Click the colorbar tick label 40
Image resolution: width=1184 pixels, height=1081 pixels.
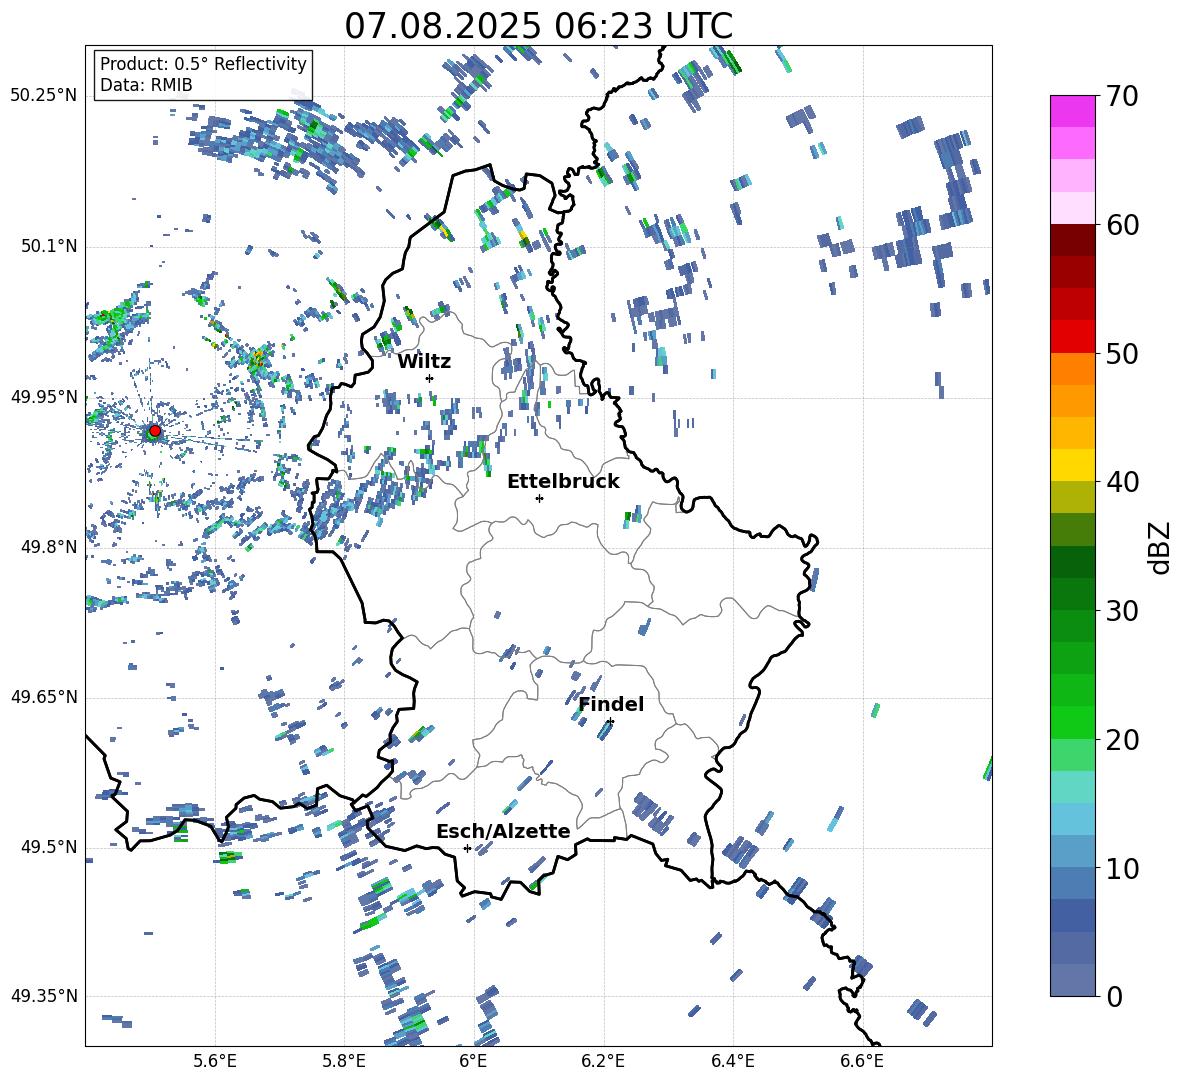tap(1122, 482)
